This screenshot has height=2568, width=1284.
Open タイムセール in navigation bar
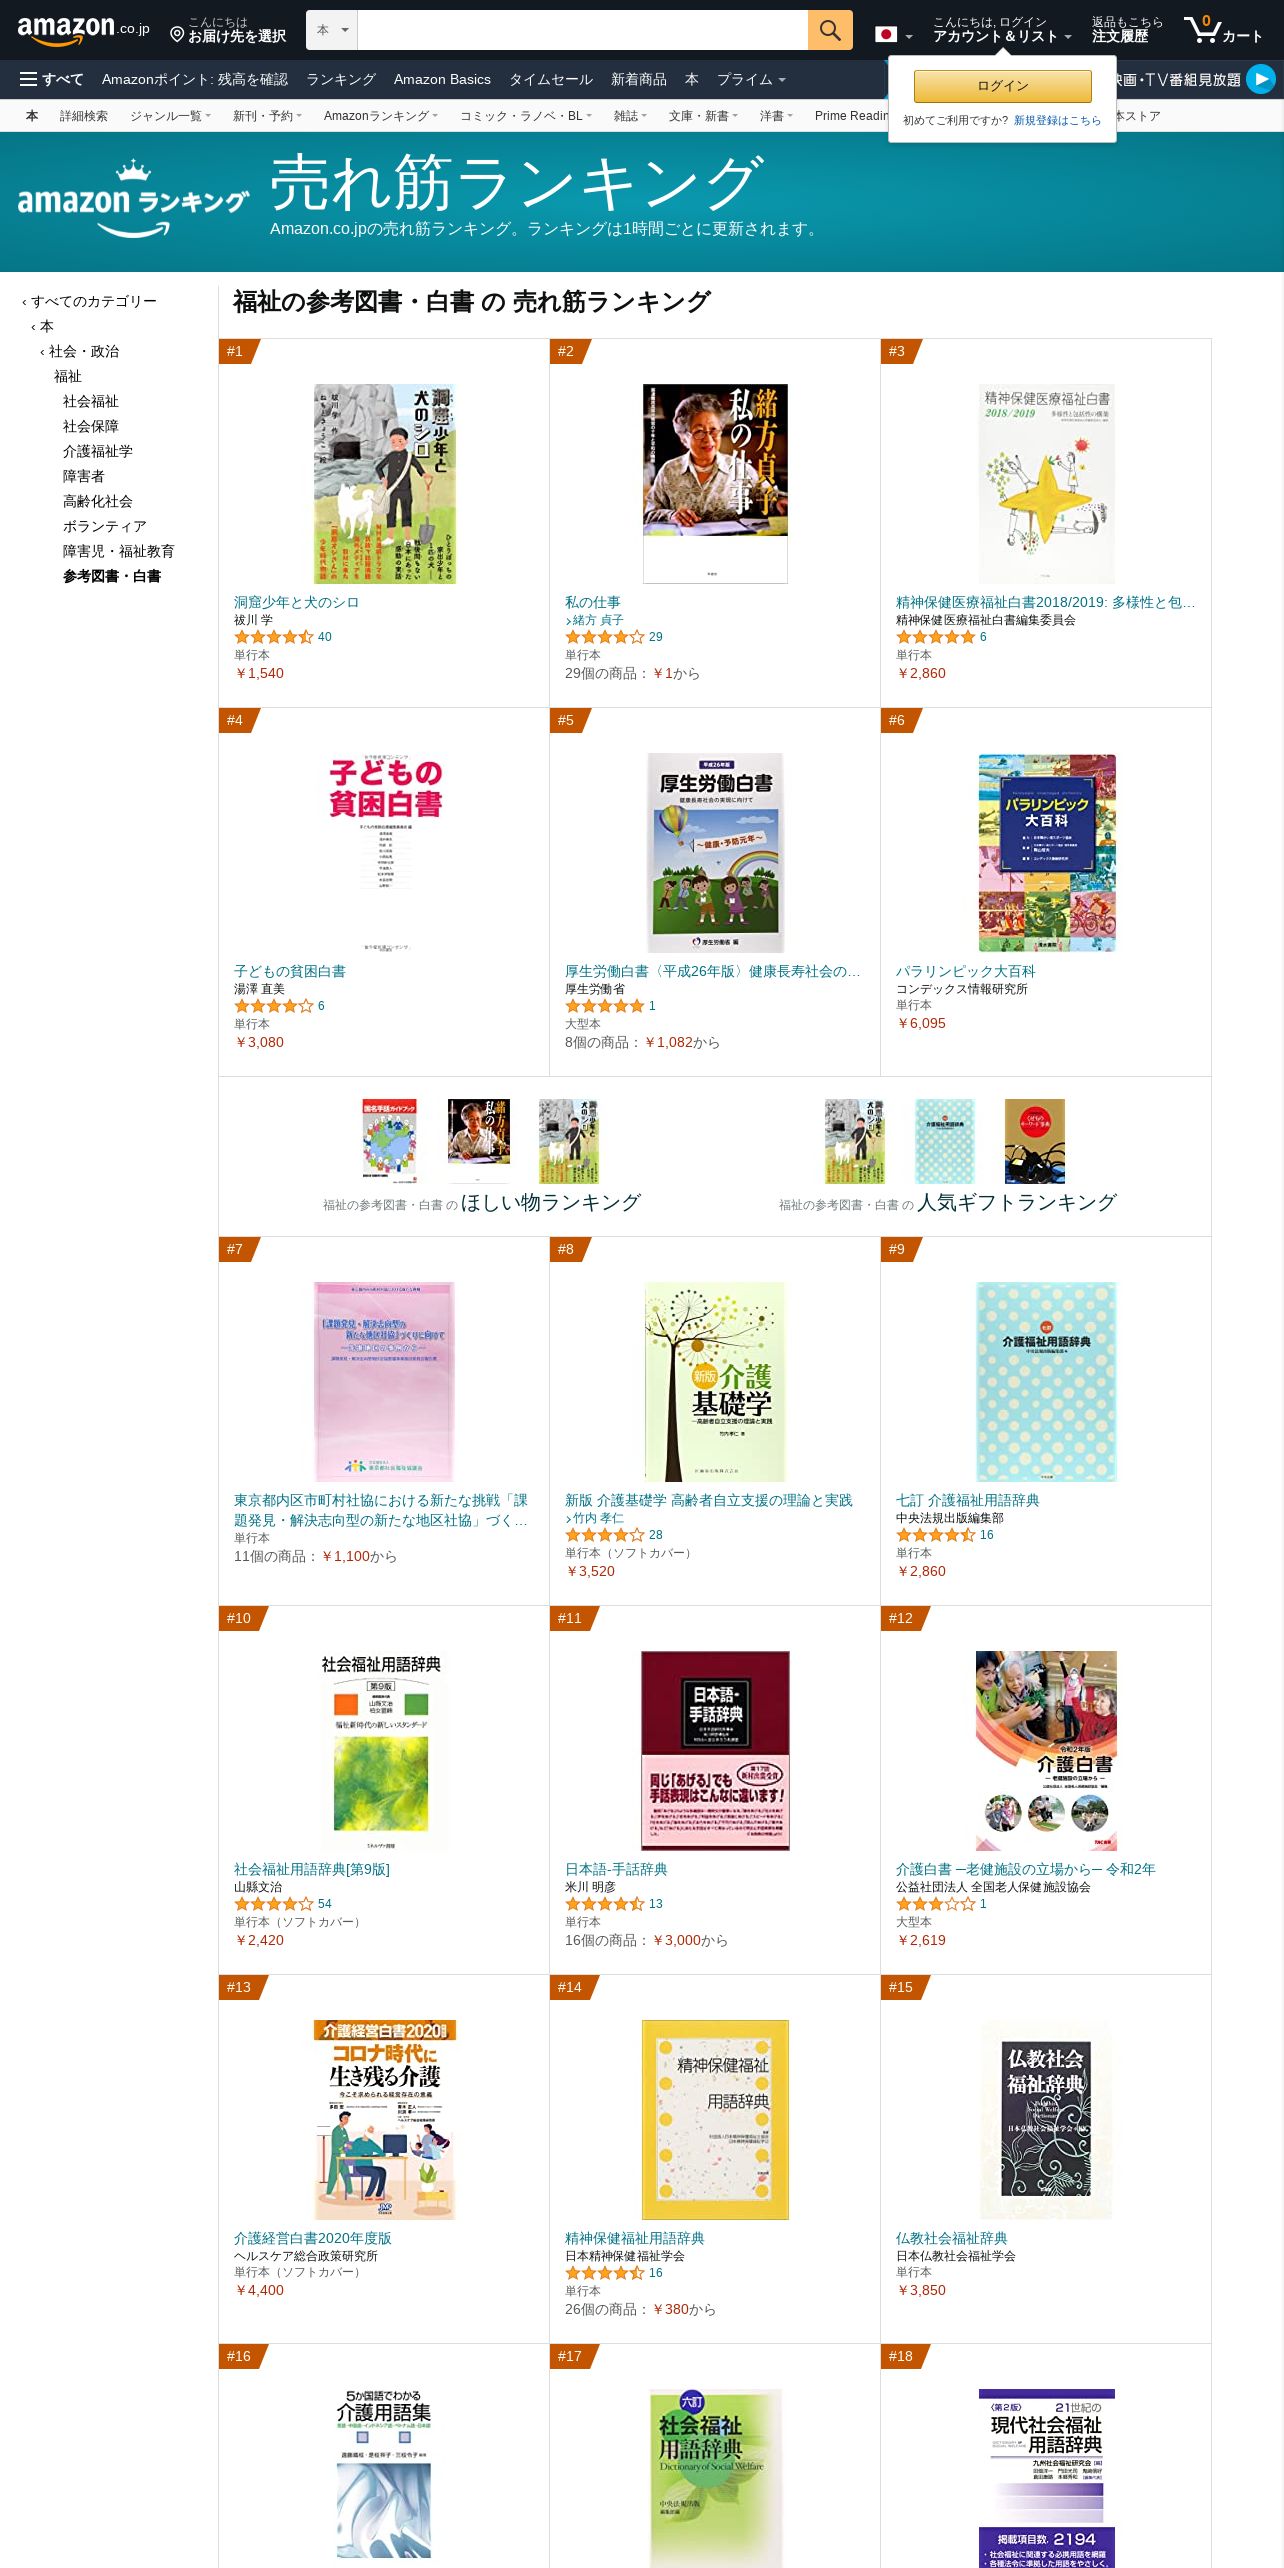tap(551, 79)
